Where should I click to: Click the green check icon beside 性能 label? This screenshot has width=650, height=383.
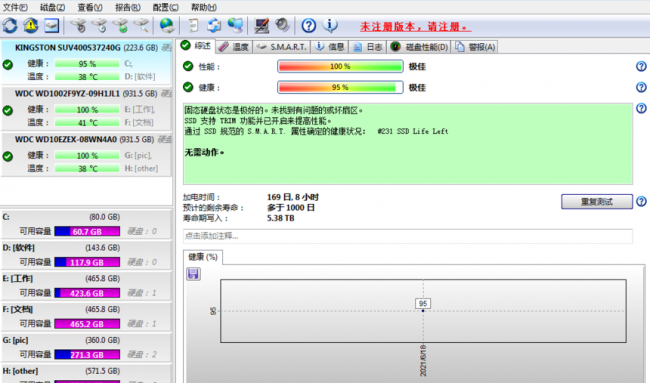click(188, 66)
